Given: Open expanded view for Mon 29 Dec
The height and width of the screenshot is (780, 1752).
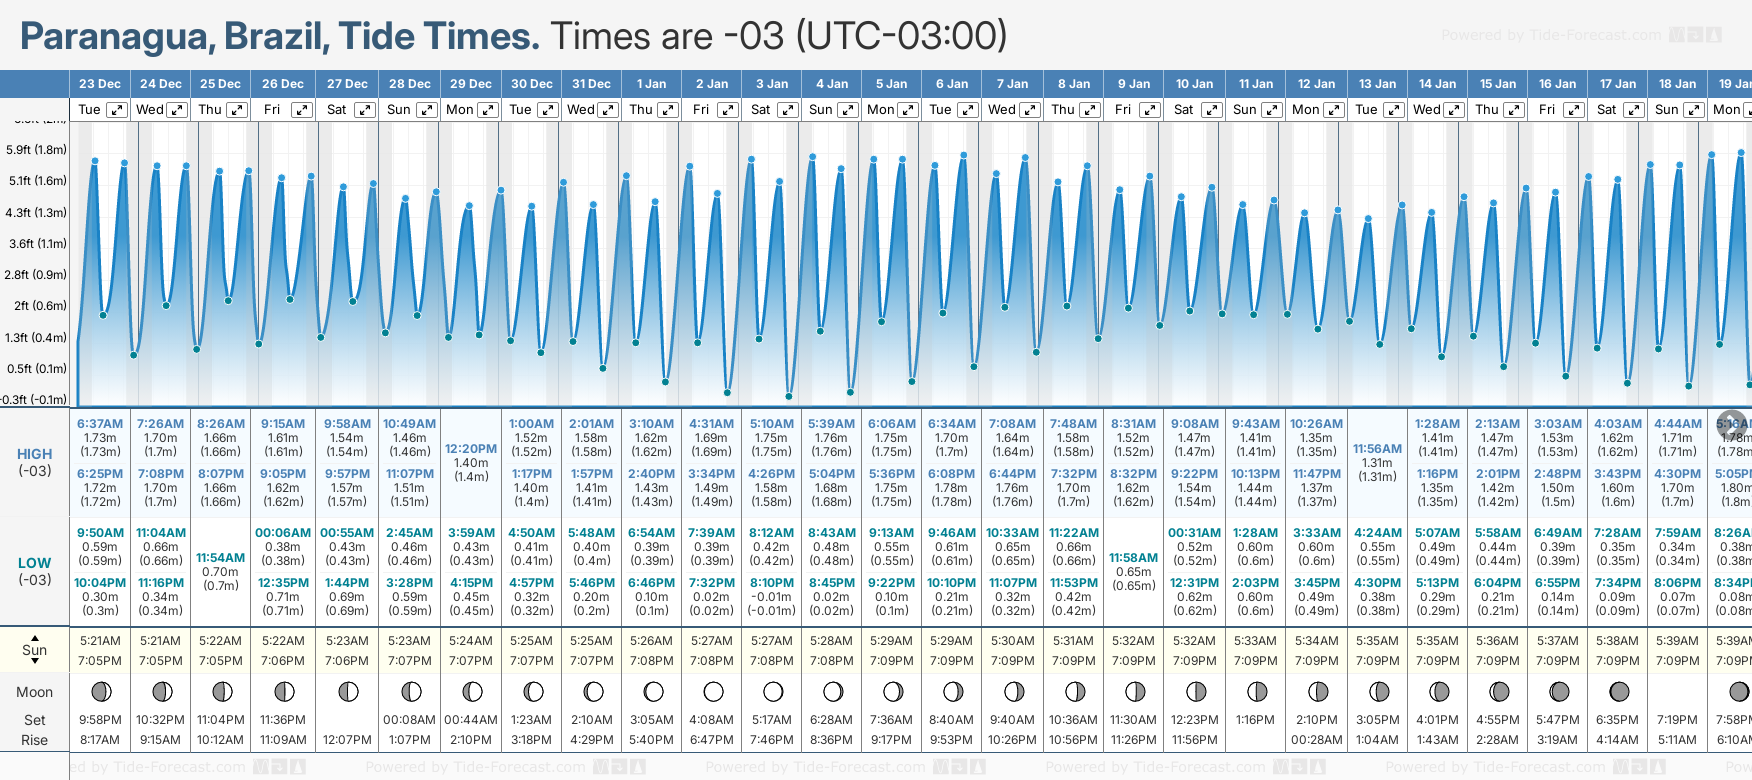Looking at the screenshot, I should point(488,110).
